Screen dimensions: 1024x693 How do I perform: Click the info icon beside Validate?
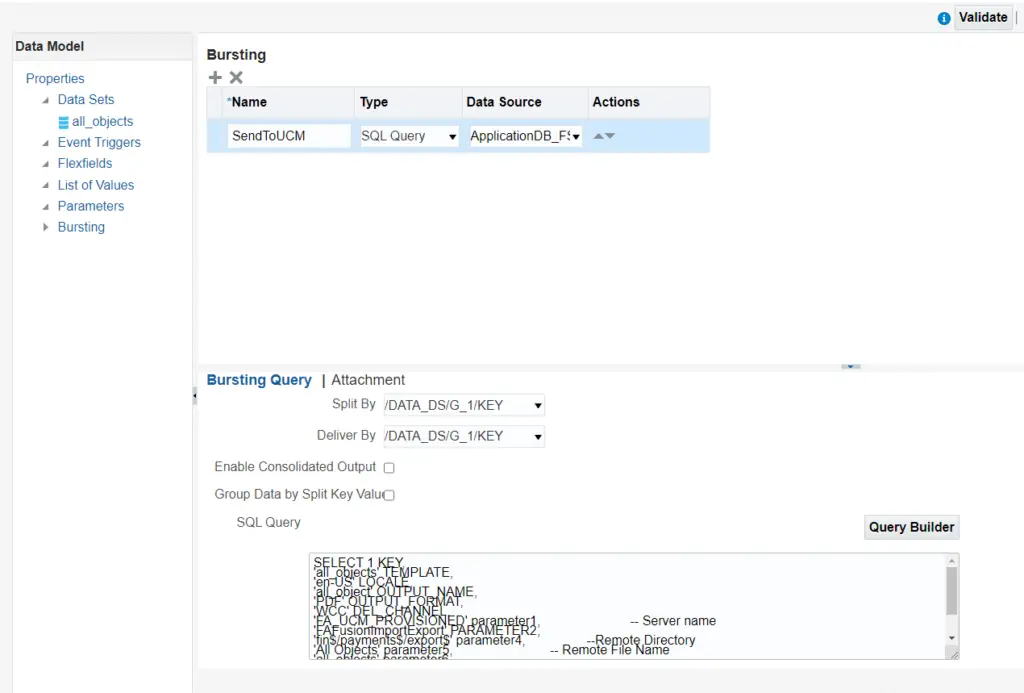[x=945, y=18]
